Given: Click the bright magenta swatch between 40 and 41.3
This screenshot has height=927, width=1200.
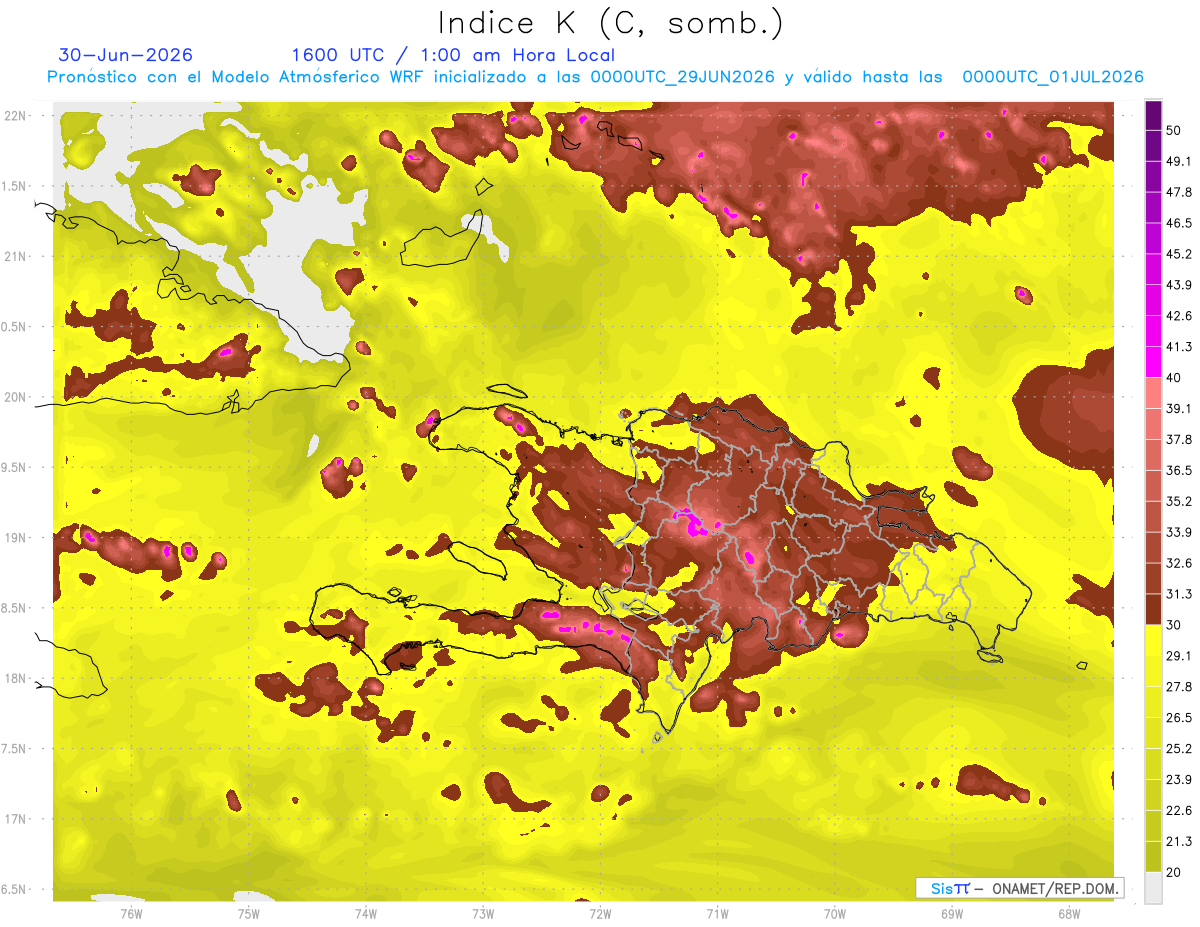Looking at the screenshot, I should tap(1153, 362).
